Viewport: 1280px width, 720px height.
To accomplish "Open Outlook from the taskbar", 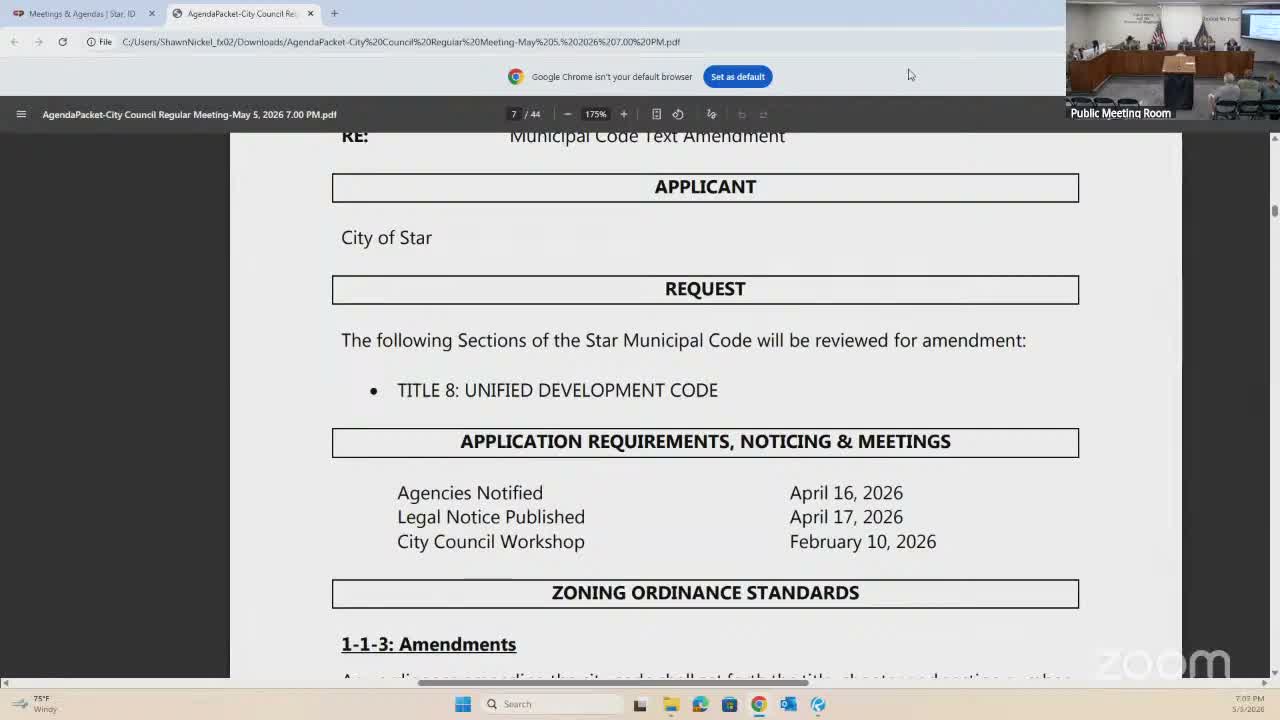I will [788, 704].
